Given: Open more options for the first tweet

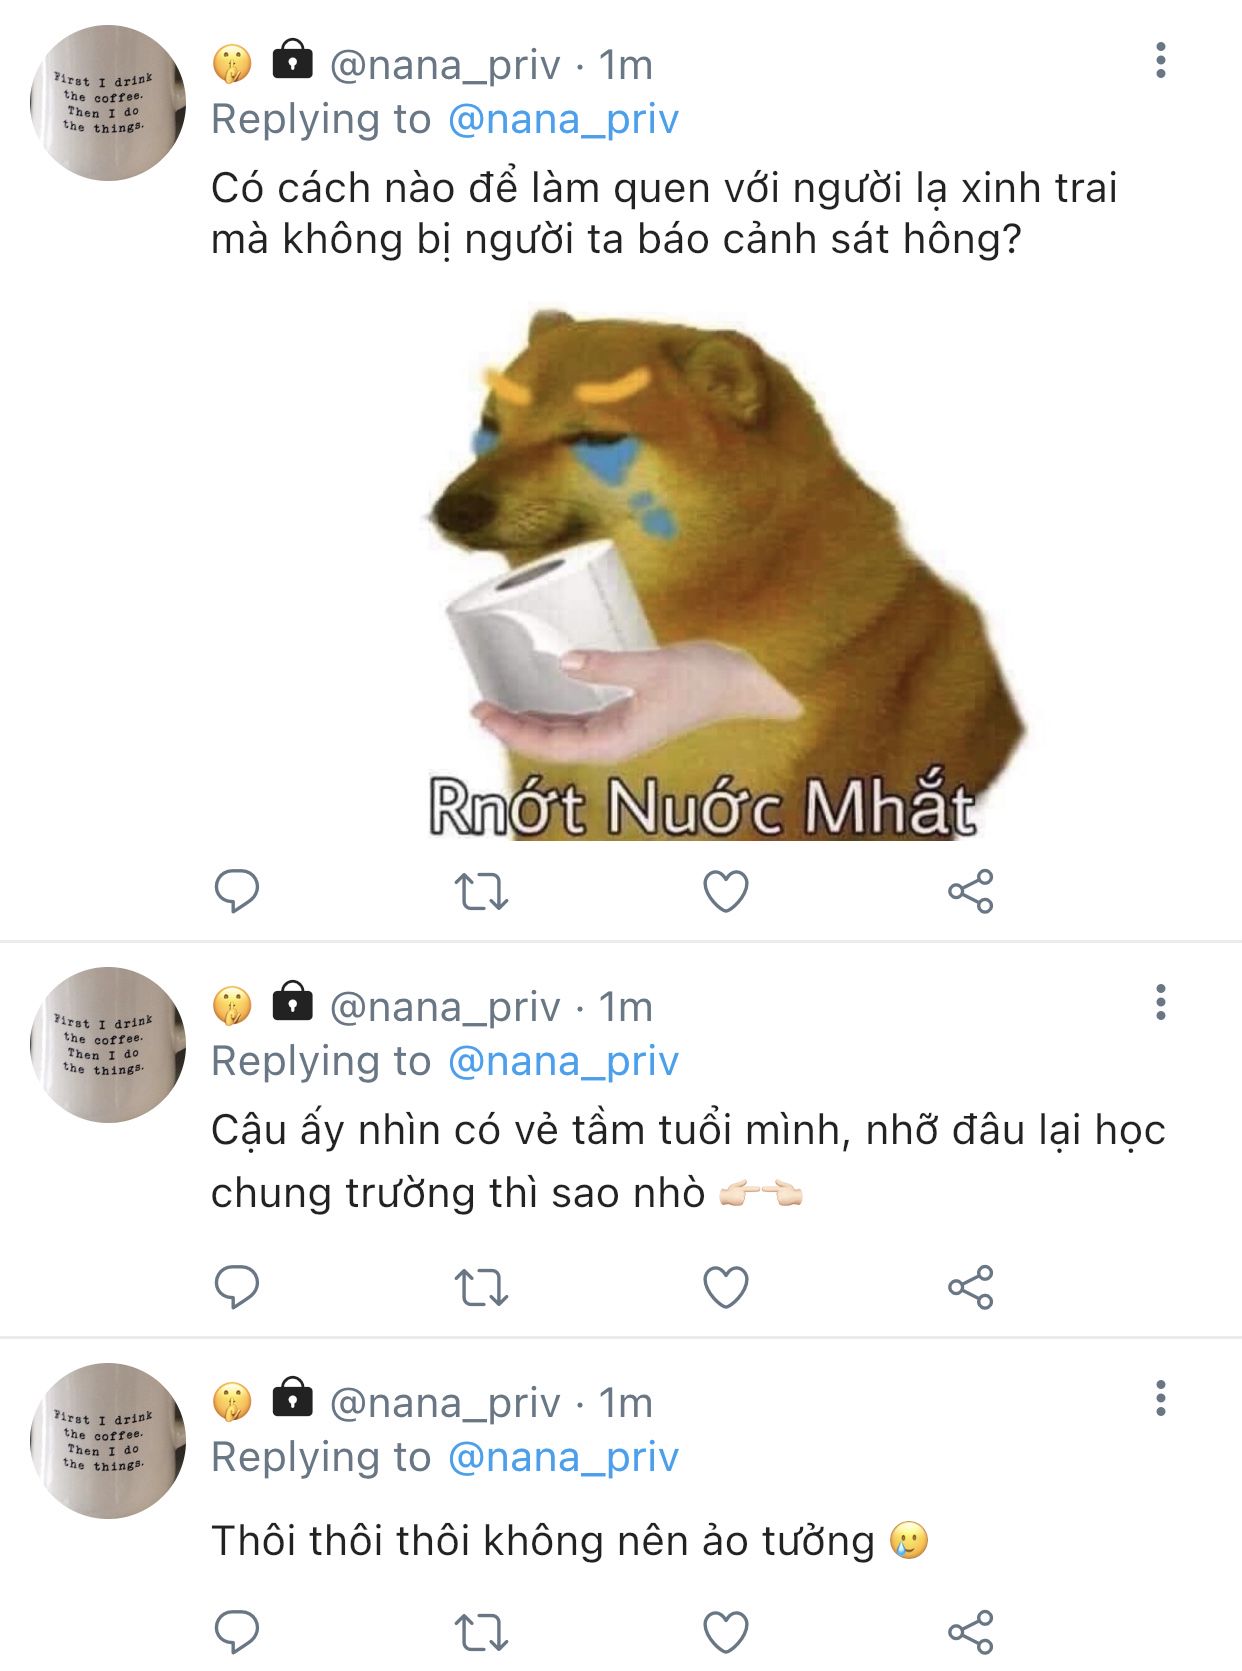Looking at the screenshot, I should (x=1160, y=61).
